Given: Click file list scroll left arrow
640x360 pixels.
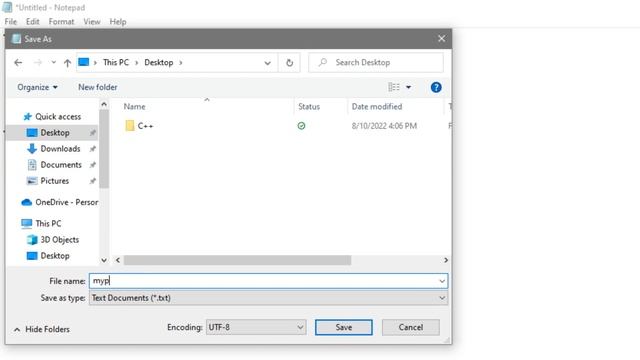Looking at the screenshot, I should [118, 260].
